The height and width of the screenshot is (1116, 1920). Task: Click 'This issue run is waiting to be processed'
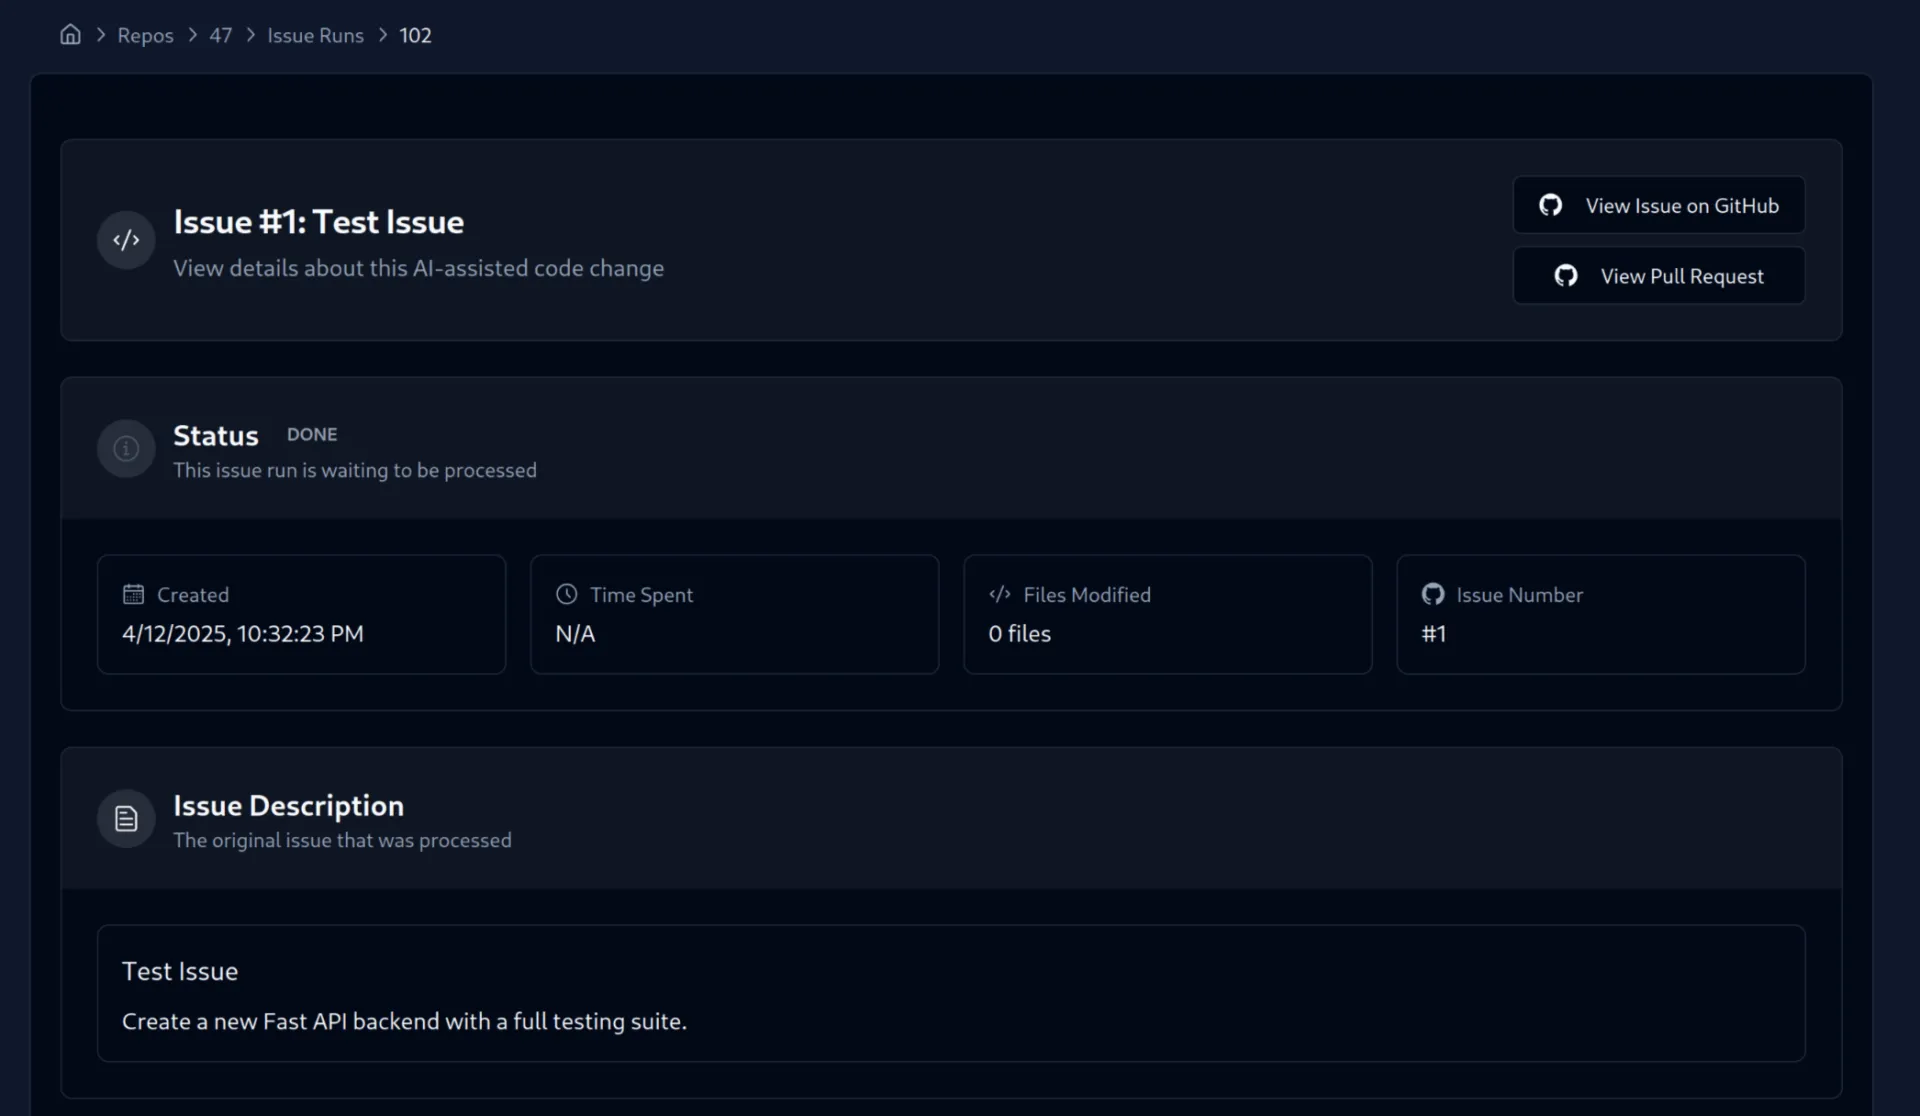tap(354, 470)
